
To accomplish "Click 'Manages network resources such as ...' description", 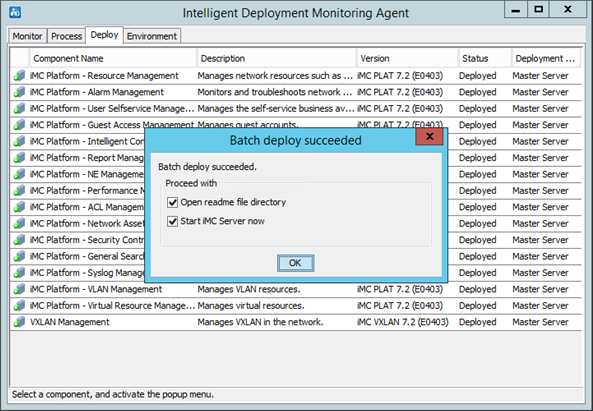I will (275, 76).
